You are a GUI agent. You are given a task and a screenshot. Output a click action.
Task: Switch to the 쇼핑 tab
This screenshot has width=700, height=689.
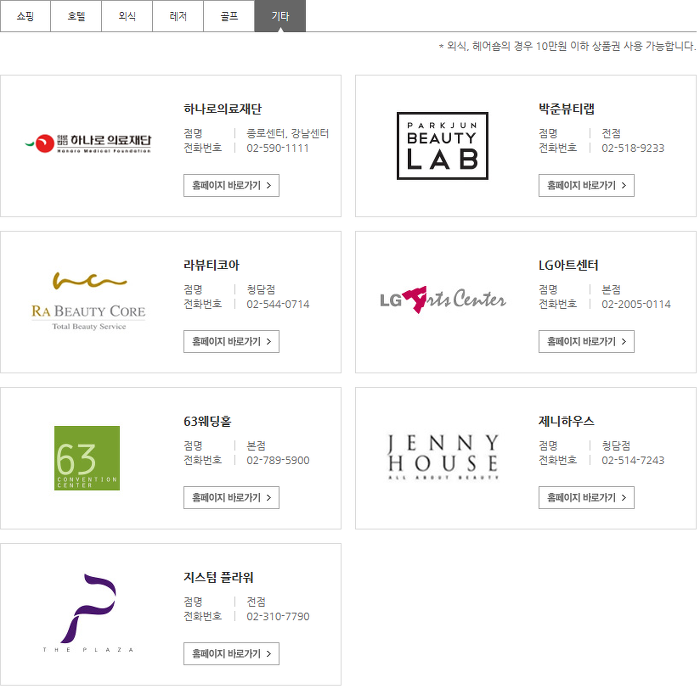25,16
